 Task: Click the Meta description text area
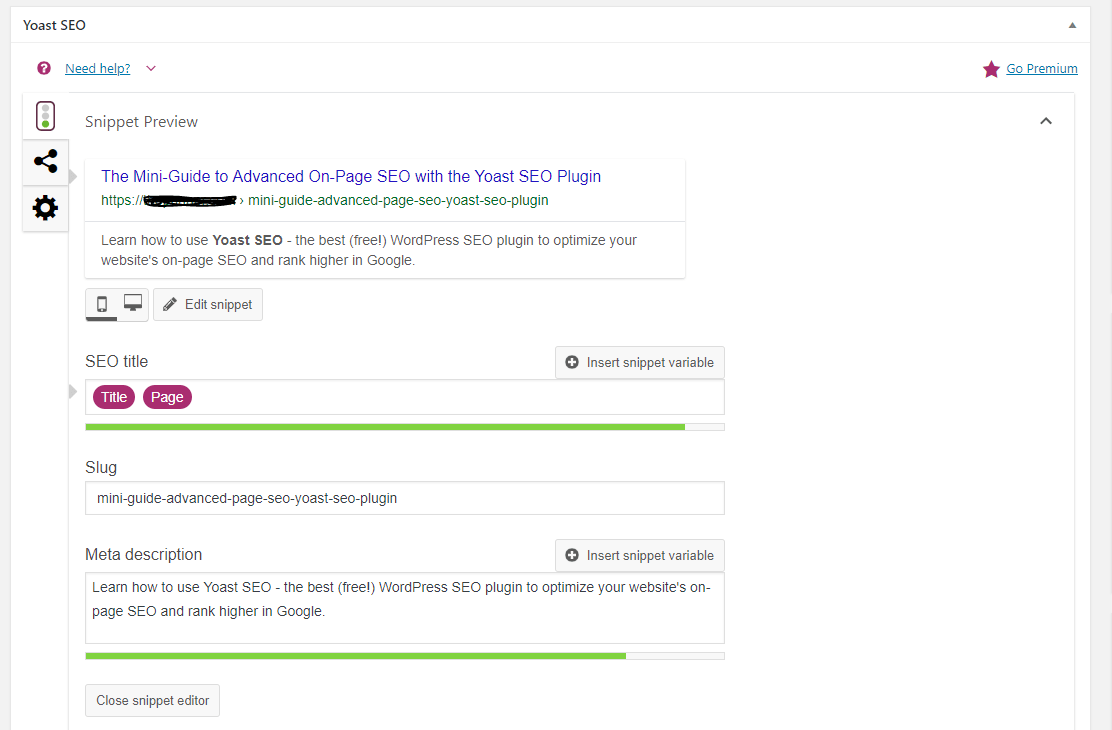click(405, 608)
